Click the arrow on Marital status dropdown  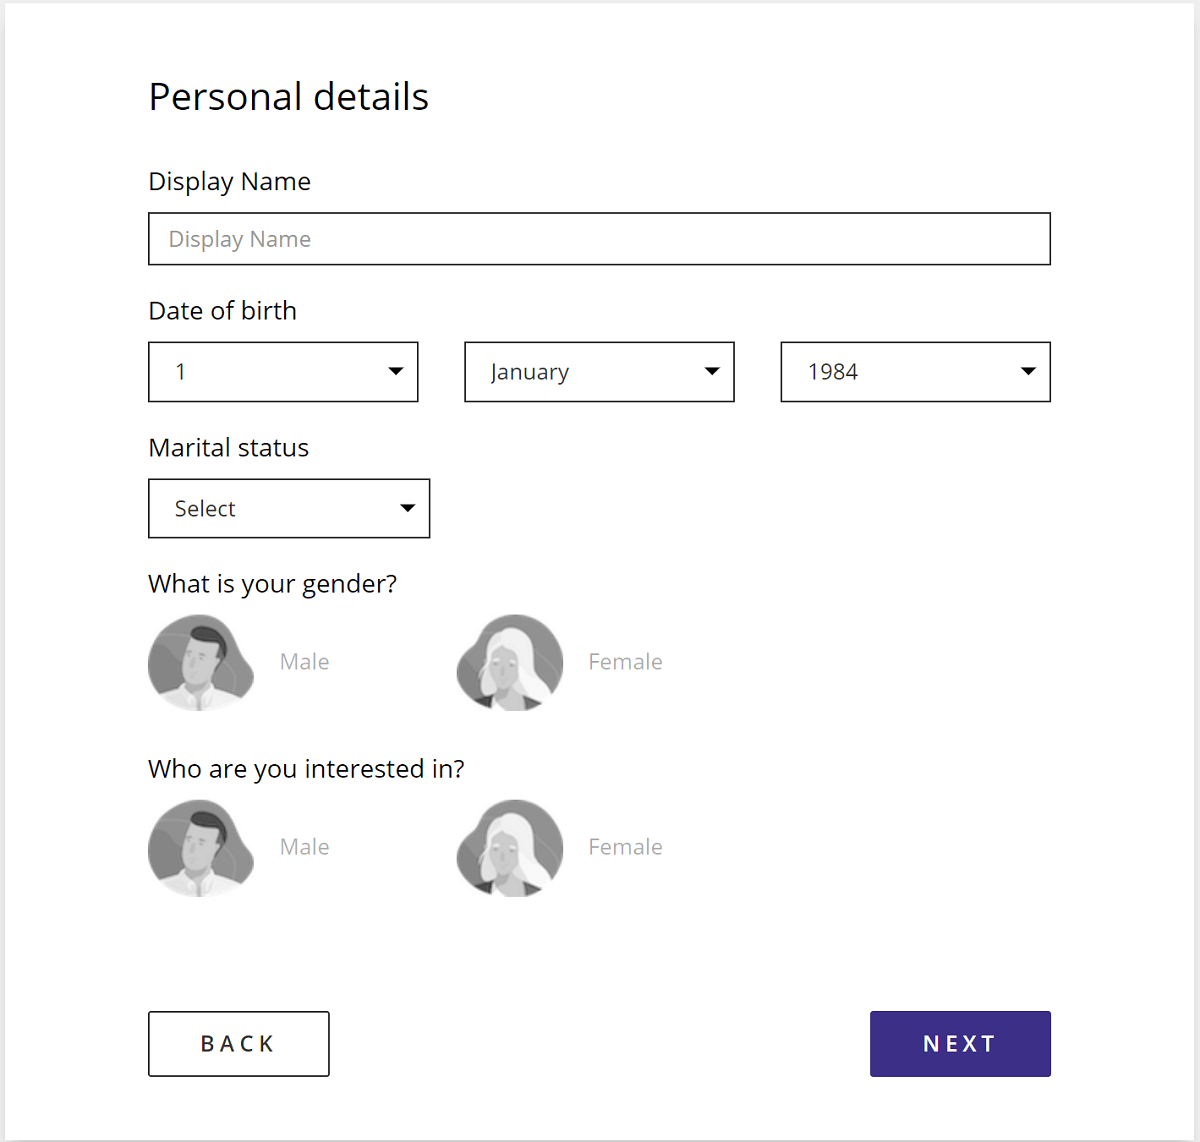click(408, 508)
